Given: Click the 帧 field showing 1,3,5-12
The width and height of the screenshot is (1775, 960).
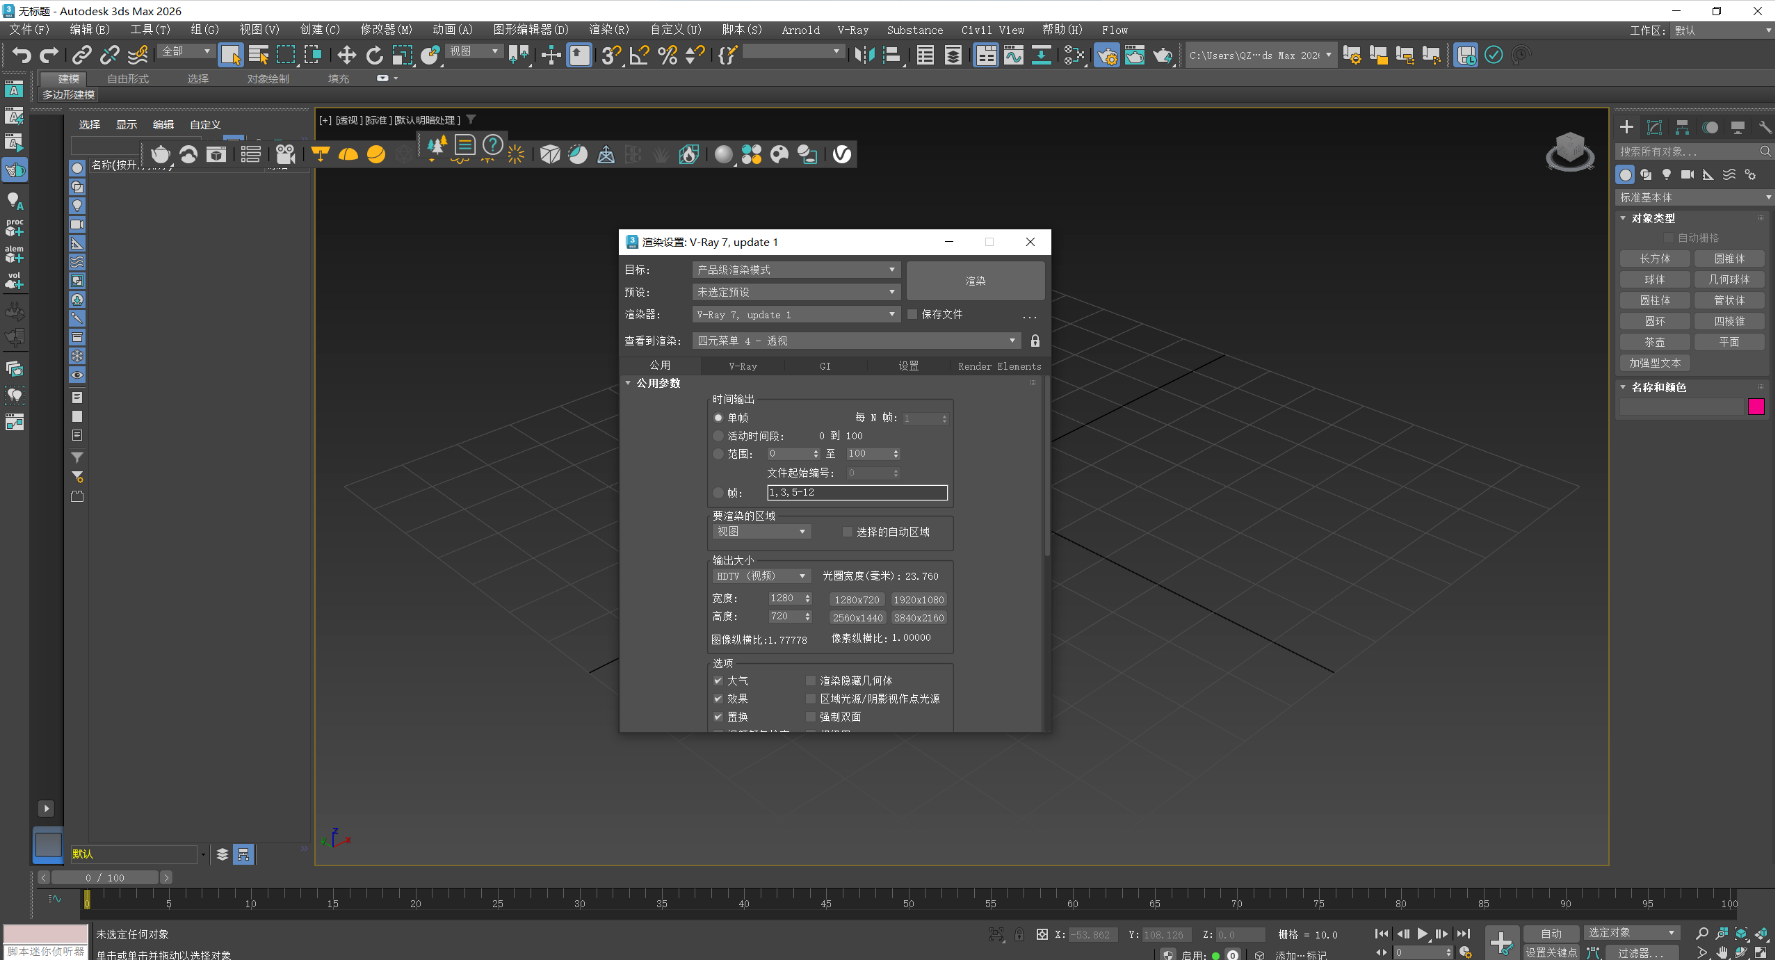Looking at the screenshot, I should coord(857,493).
